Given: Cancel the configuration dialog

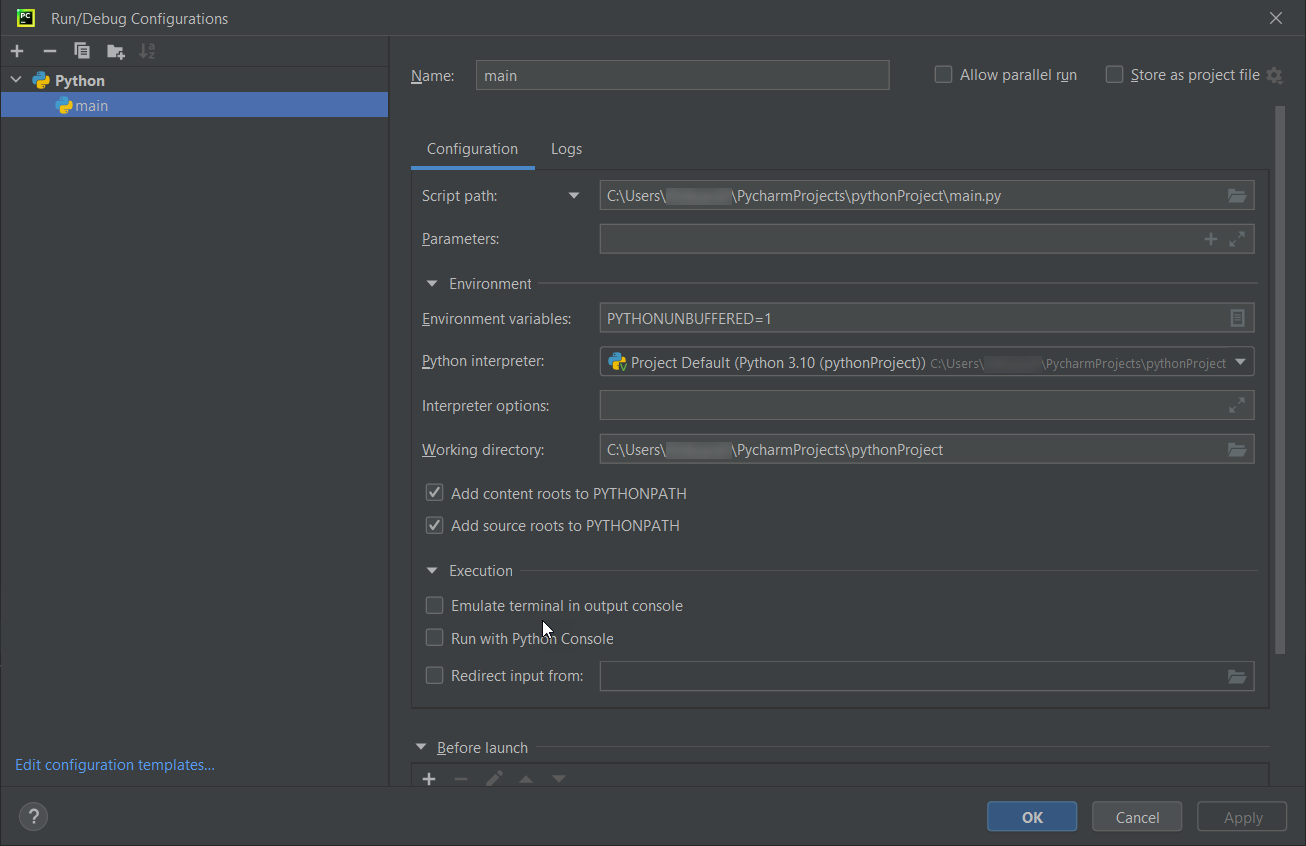Looking at the screenshot, I should point(1137,817).
